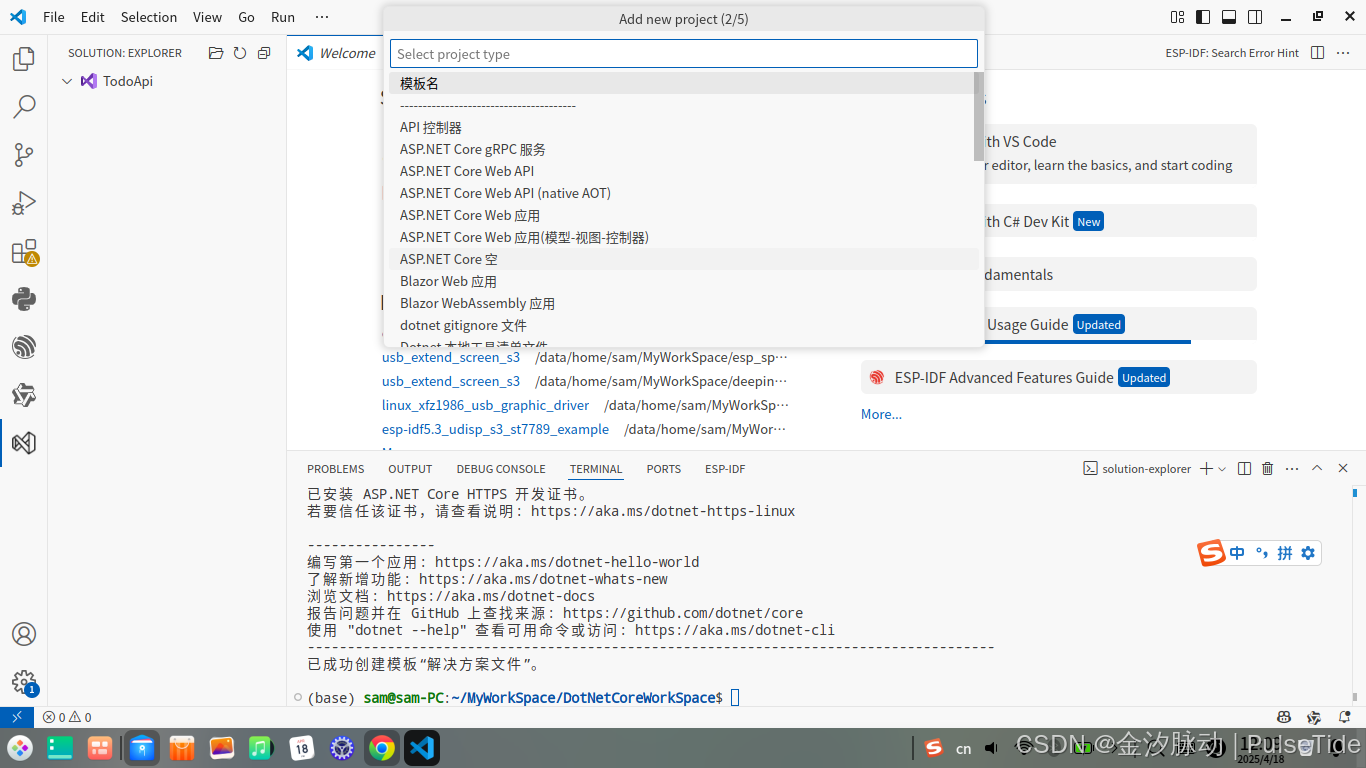
Task: Open the Manage gear with badge
Action: coord(24,682)
